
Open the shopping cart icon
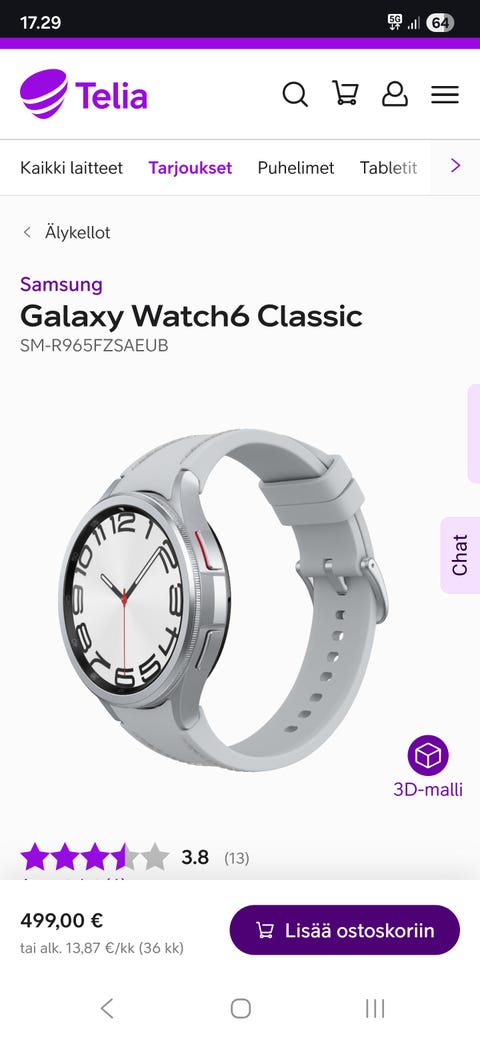pyautogui.click(x=345, y=94)
